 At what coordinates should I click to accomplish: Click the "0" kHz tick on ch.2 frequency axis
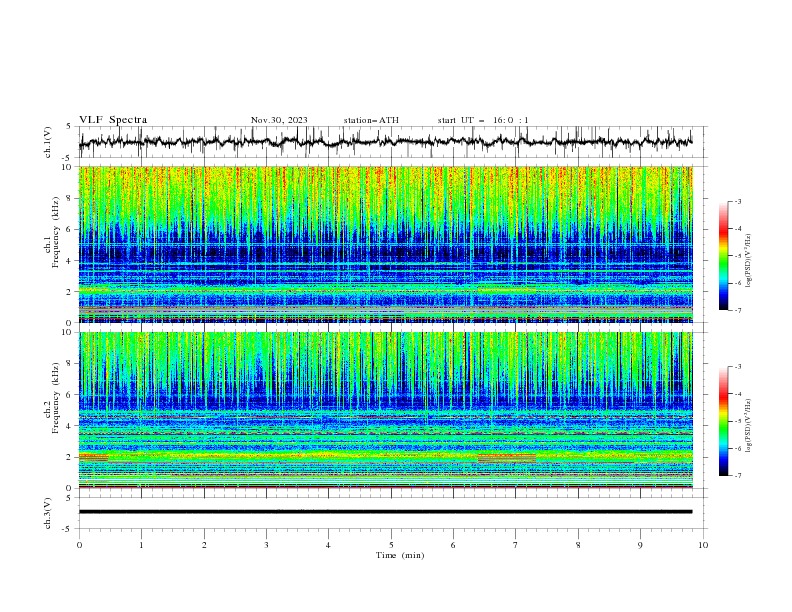(69, 488)
